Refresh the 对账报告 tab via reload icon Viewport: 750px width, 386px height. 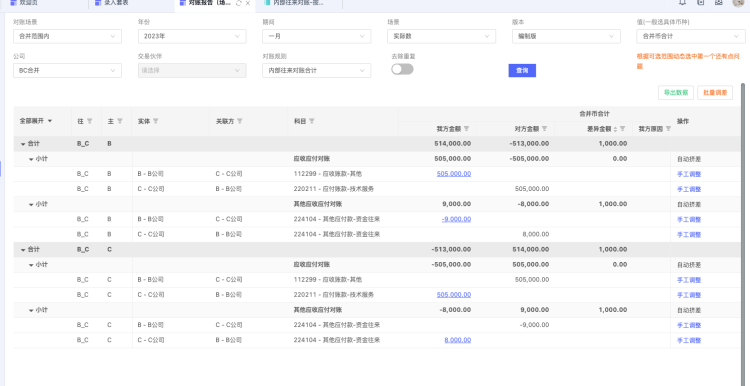[239, 3]
